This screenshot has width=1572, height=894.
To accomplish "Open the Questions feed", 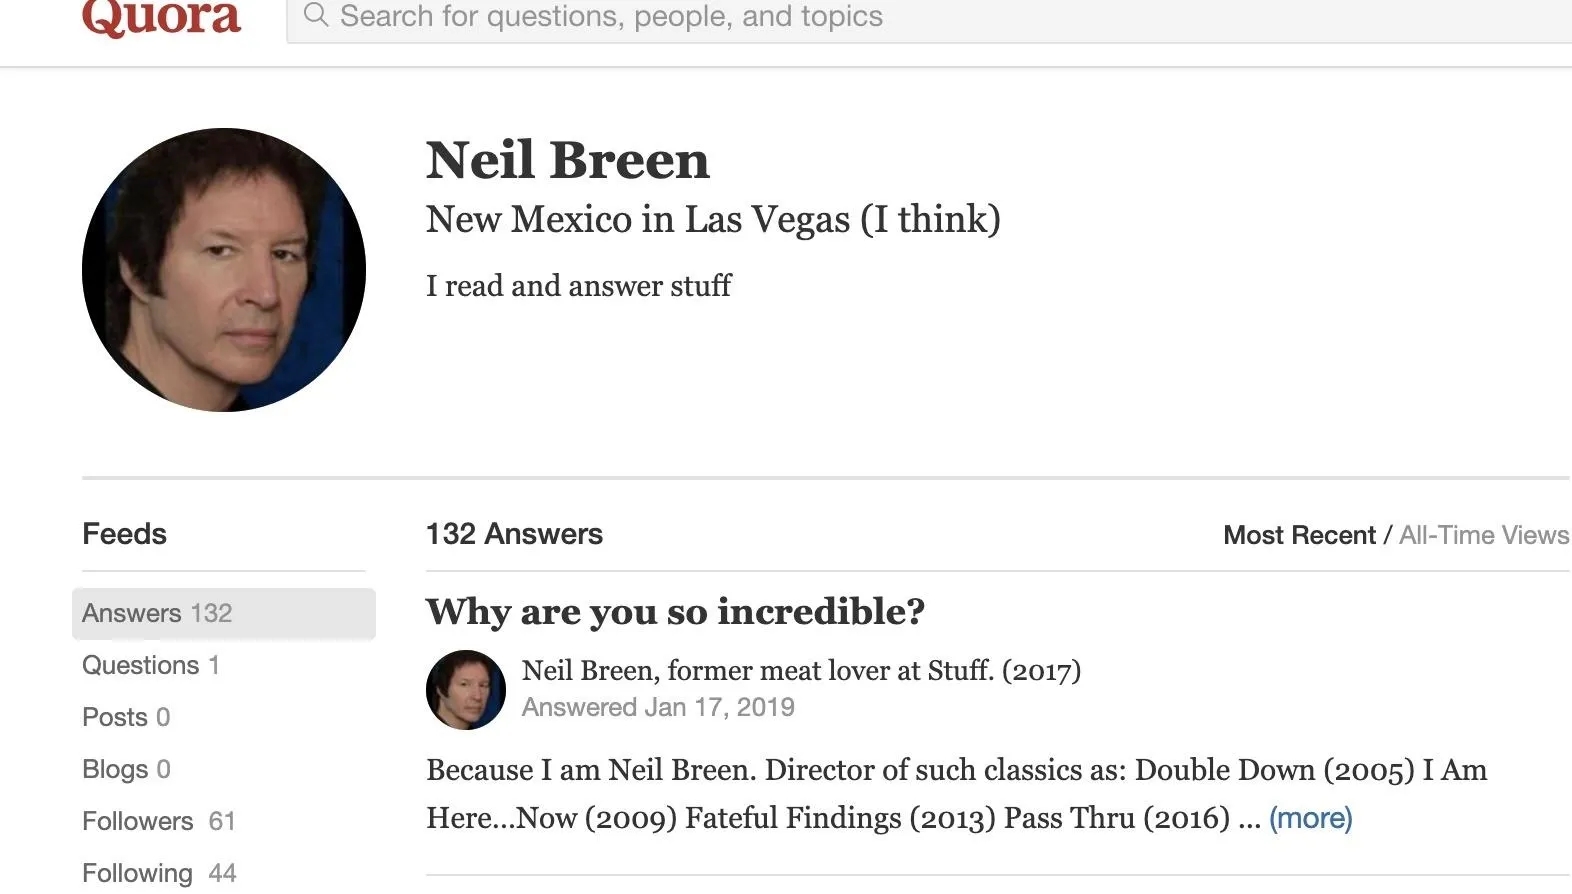I will pyautogui.click(x=150, y=665).
